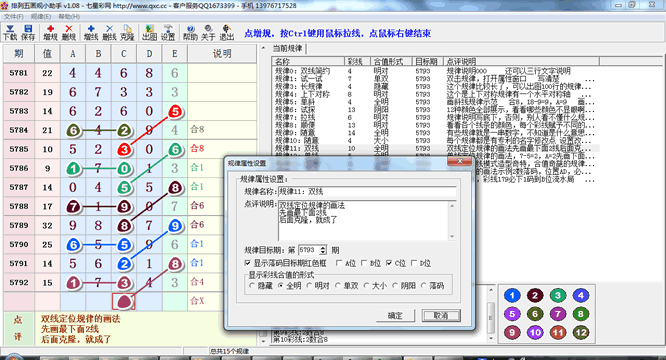Click the 下载 download toolbar icon
This screenshot has height=360, width=666.
tap(10, 33)
